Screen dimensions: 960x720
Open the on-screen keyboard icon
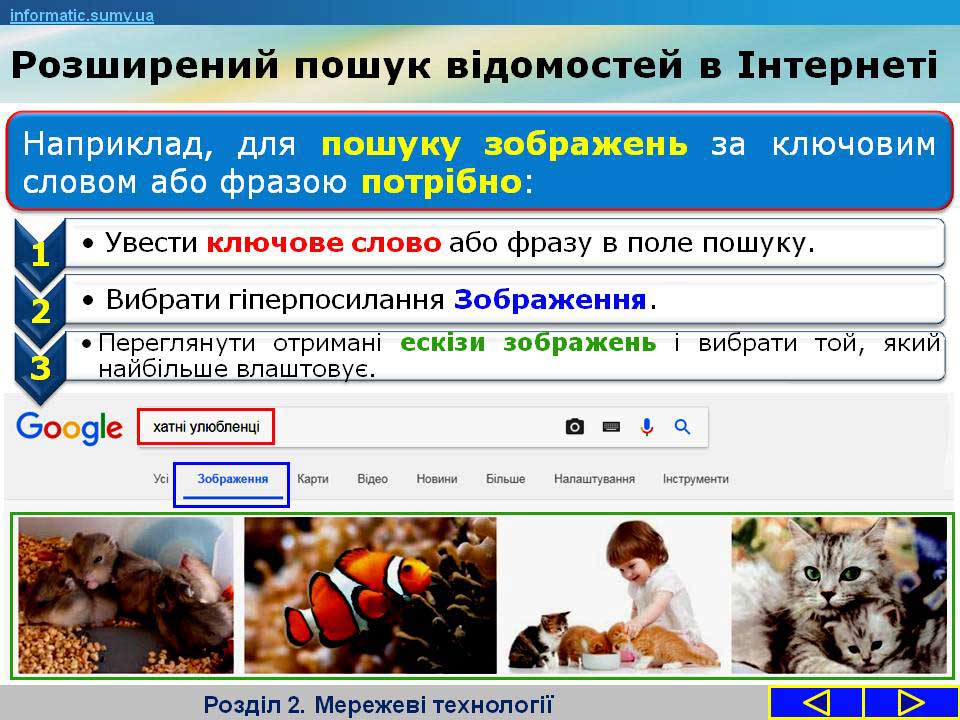tap(611, 427)
